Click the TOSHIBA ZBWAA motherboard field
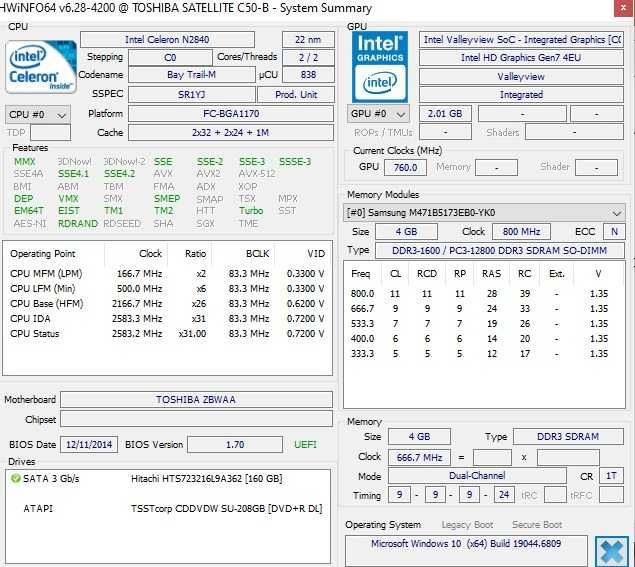Image resolution: width=635 pixels, height=567 pixels. point(196,400)
